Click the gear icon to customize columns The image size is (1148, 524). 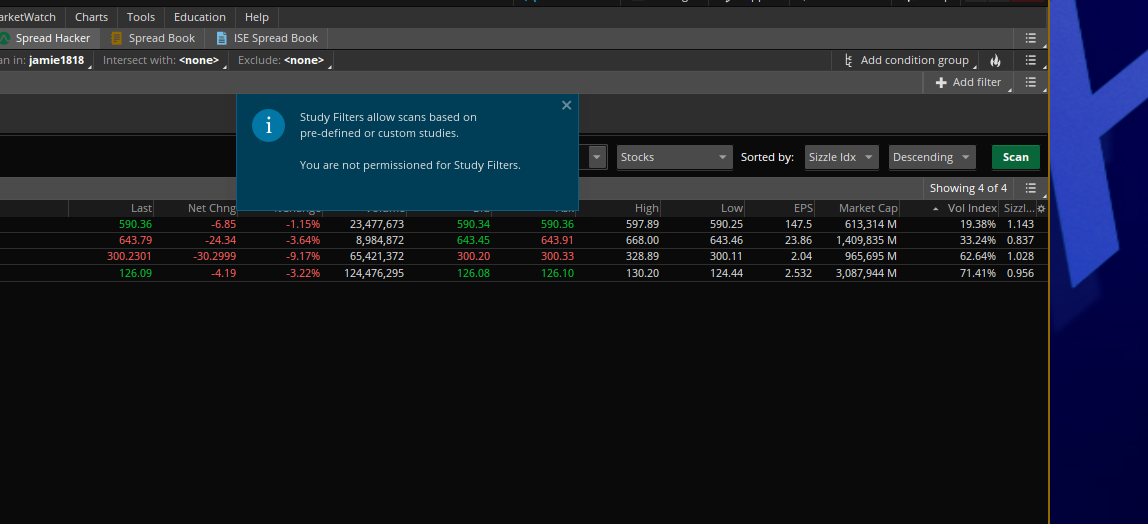pyautogui.click(x=1041, y=208)
